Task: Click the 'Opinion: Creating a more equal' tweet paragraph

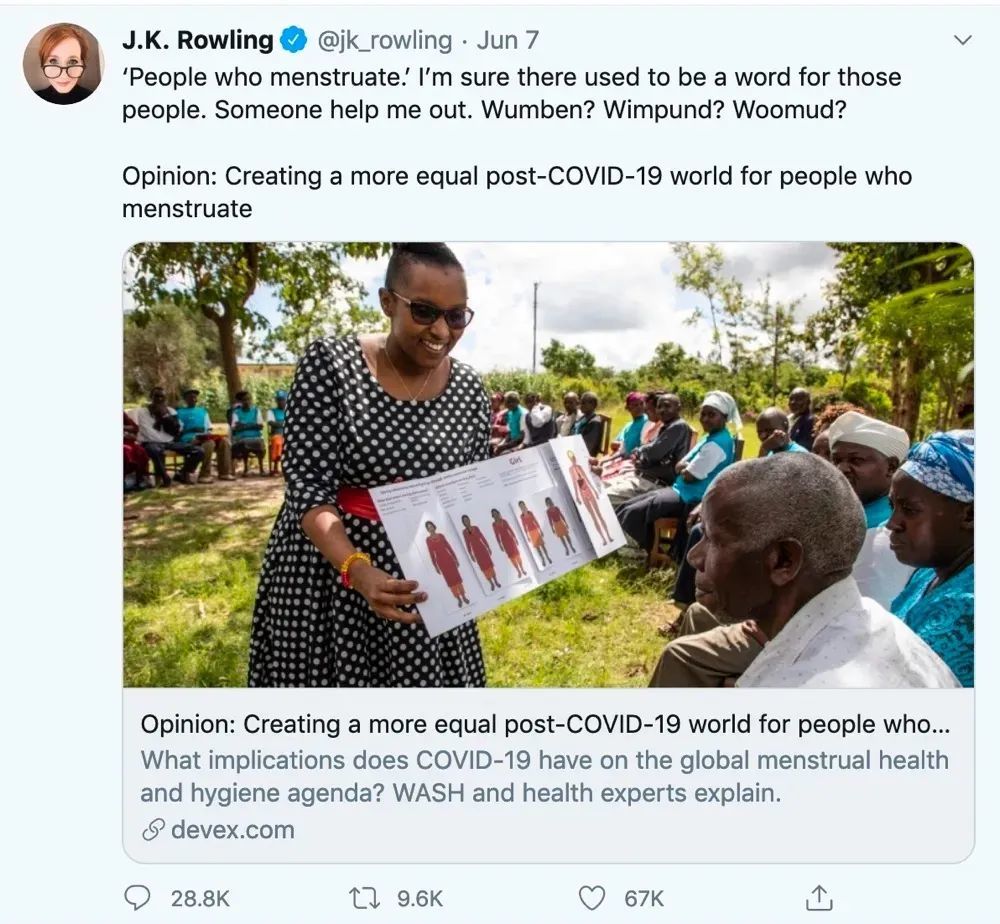Action: [x=517, y=193]
